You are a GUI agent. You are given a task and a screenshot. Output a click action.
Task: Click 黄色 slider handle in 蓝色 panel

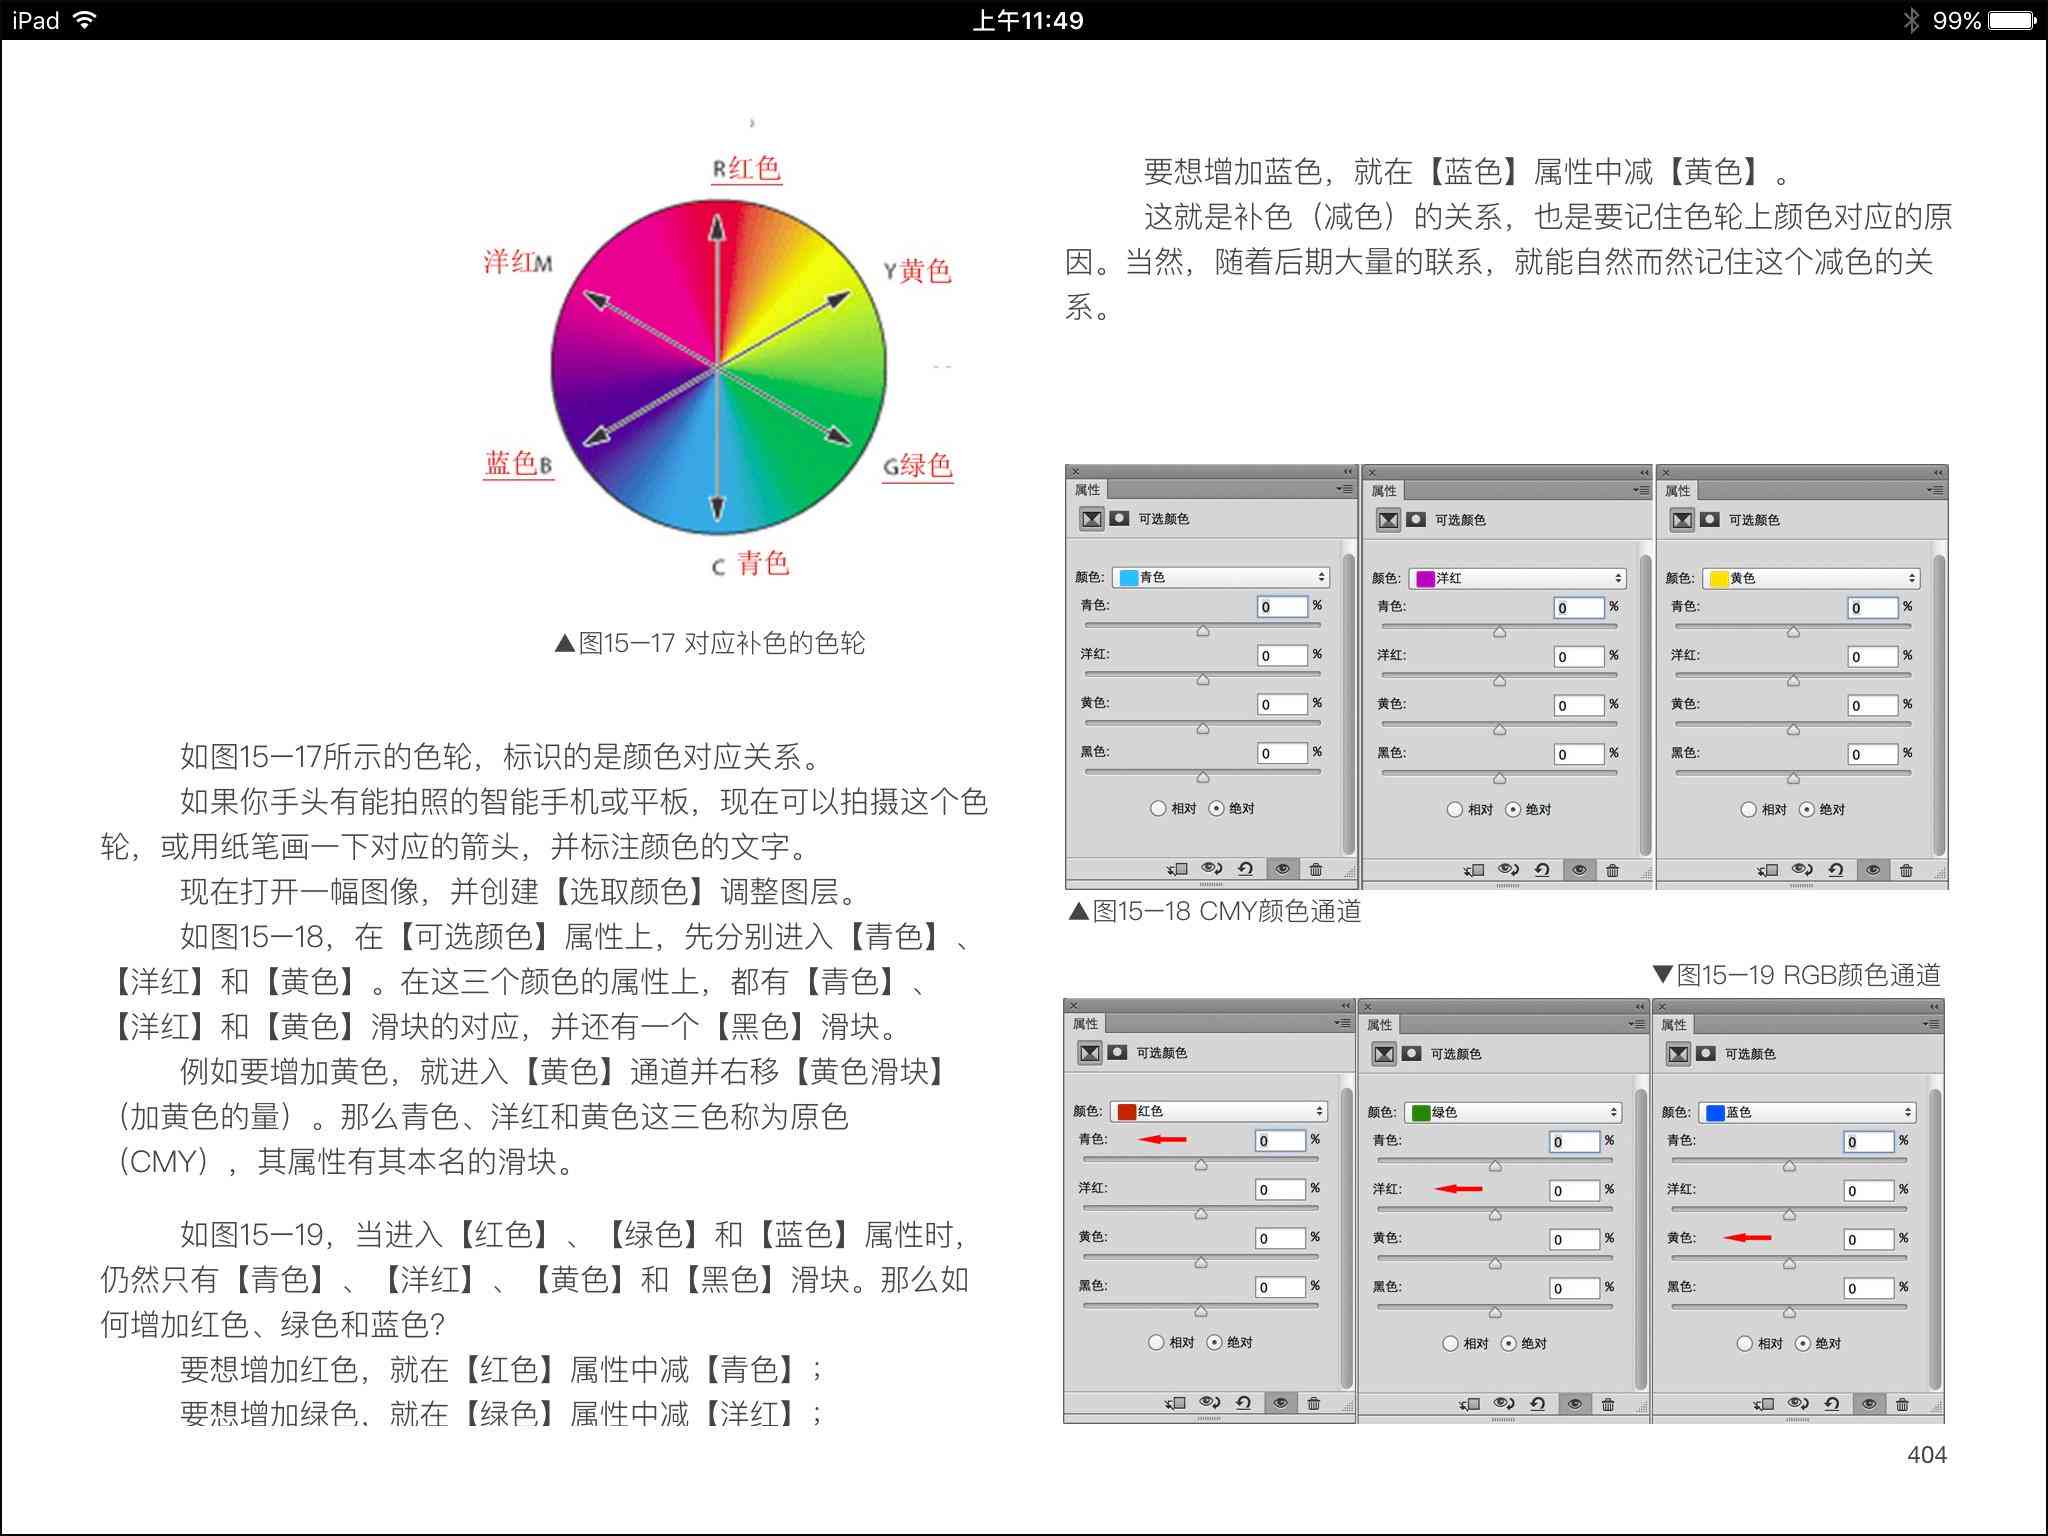click(1789, 1264)
